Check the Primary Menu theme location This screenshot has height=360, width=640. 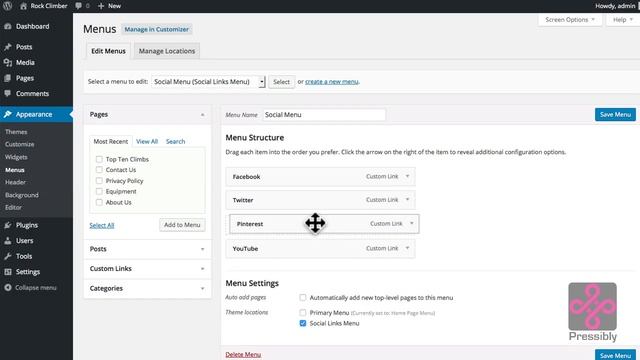point(302,313)
